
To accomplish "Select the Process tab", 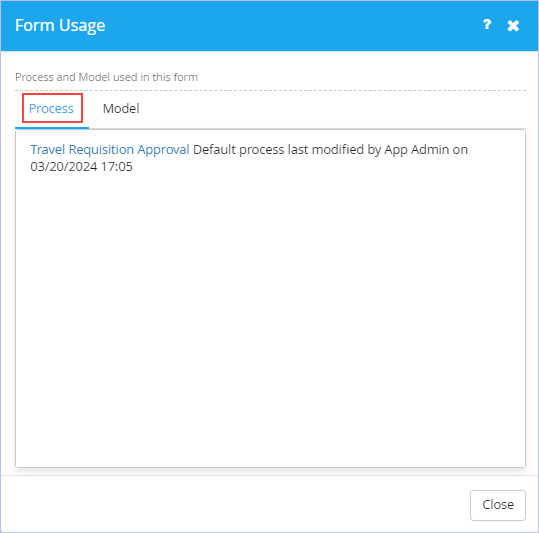I will (51, 109).
